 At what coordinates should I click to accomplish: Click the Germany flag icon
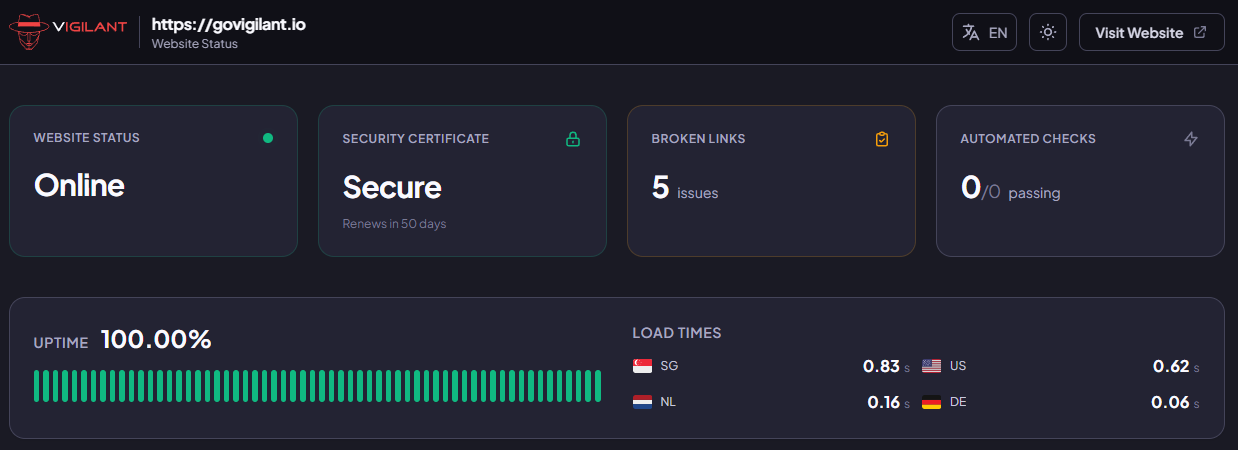pyautogui.click(x=932, y=402)
